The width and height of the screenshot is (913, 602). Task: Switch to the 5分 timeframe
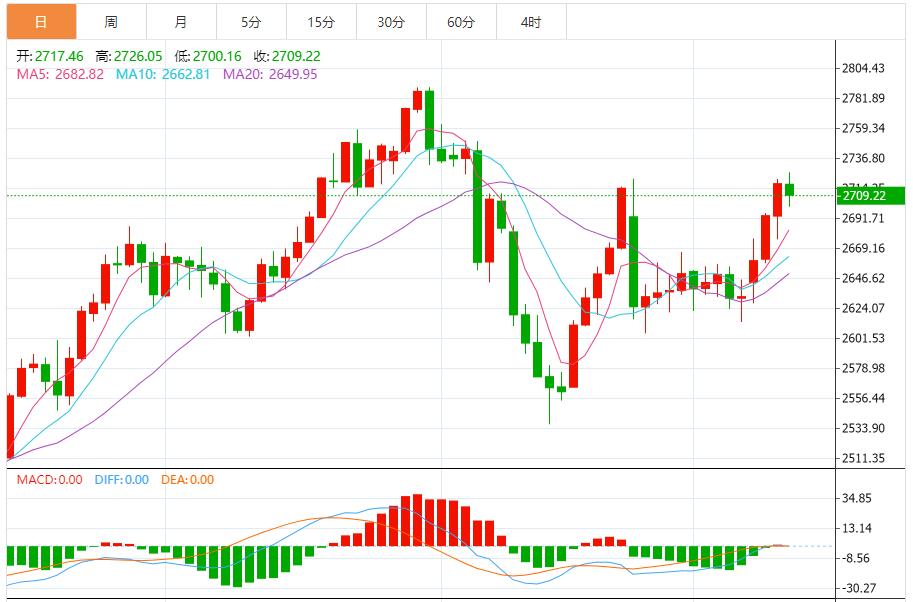[250, 22]
